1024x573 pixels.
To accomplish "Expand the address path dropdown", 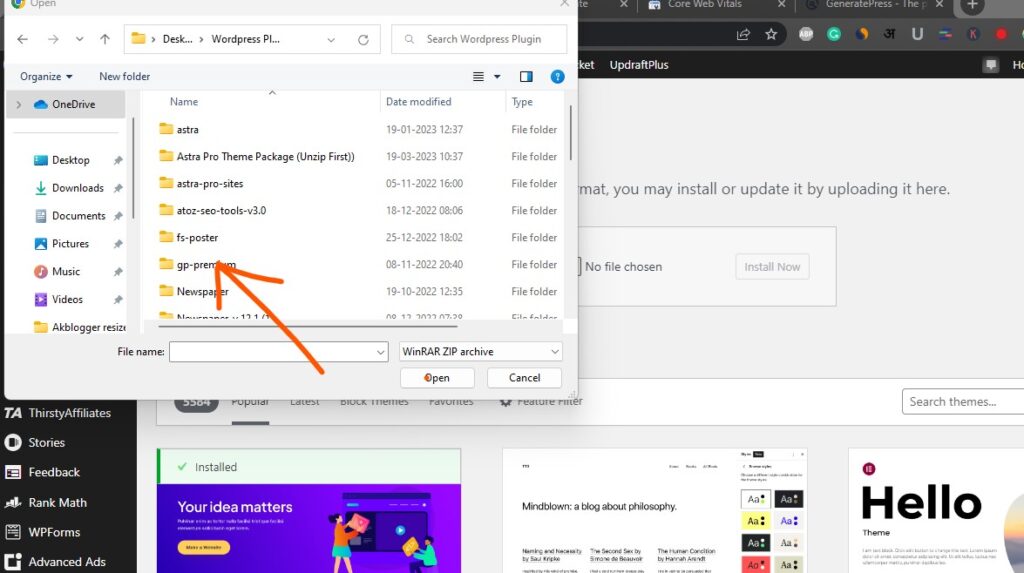I will tap(331, 40).
